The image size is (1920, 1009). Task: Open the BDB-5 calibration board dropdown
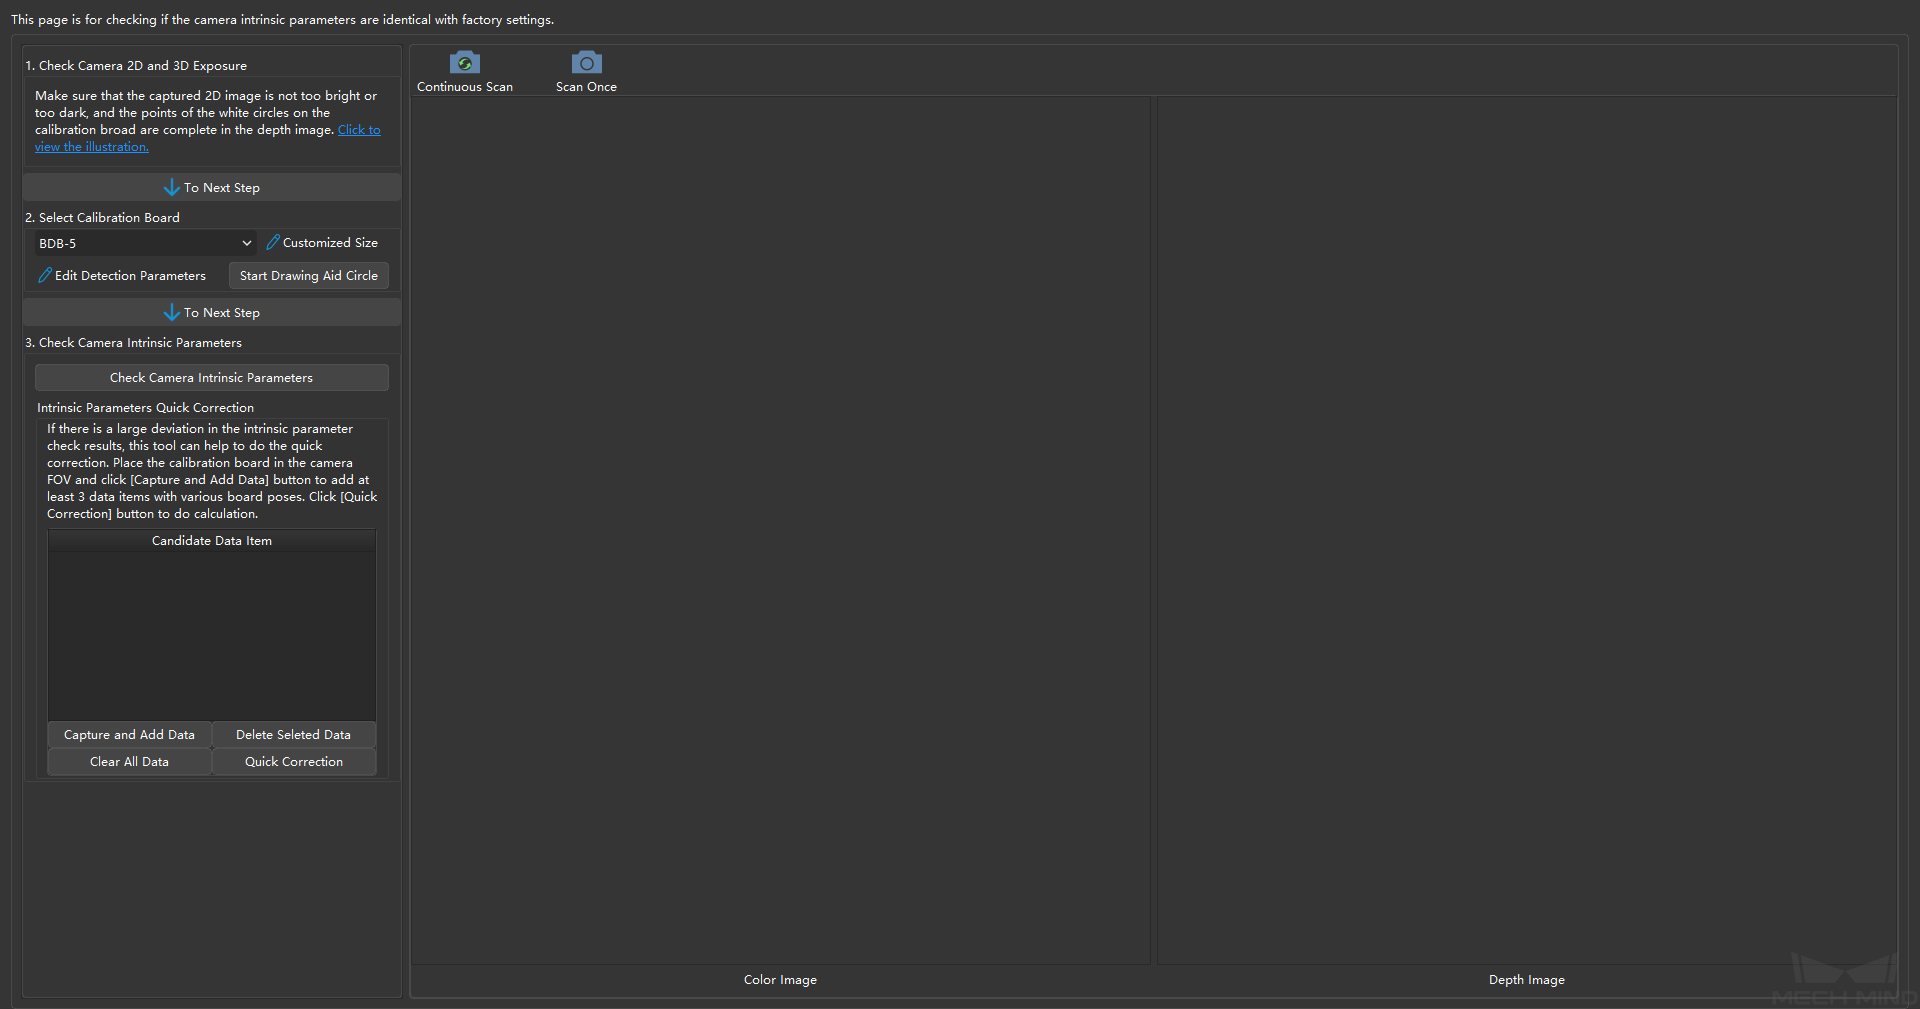146,243
